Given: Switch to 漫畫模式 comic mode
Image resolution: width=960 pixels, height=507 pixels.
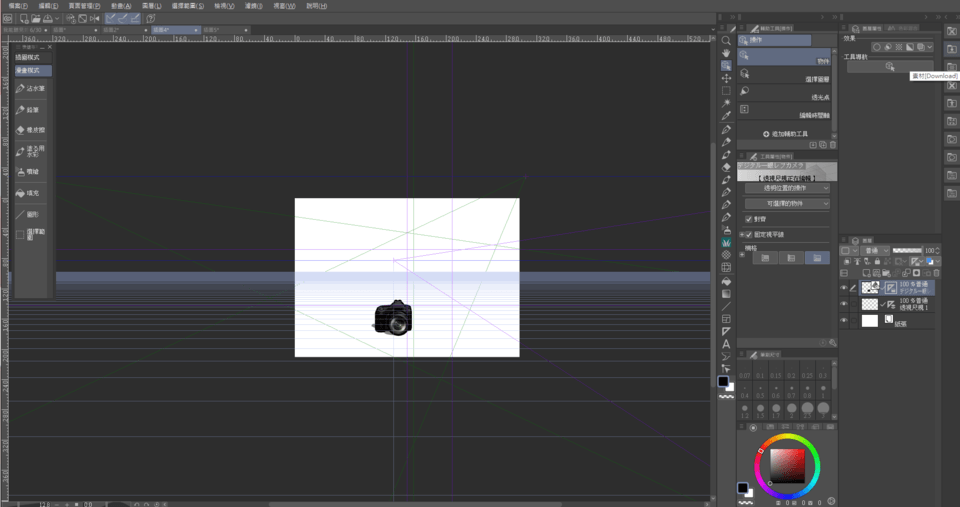Looking at the screenshot, I should pos(33,70).
